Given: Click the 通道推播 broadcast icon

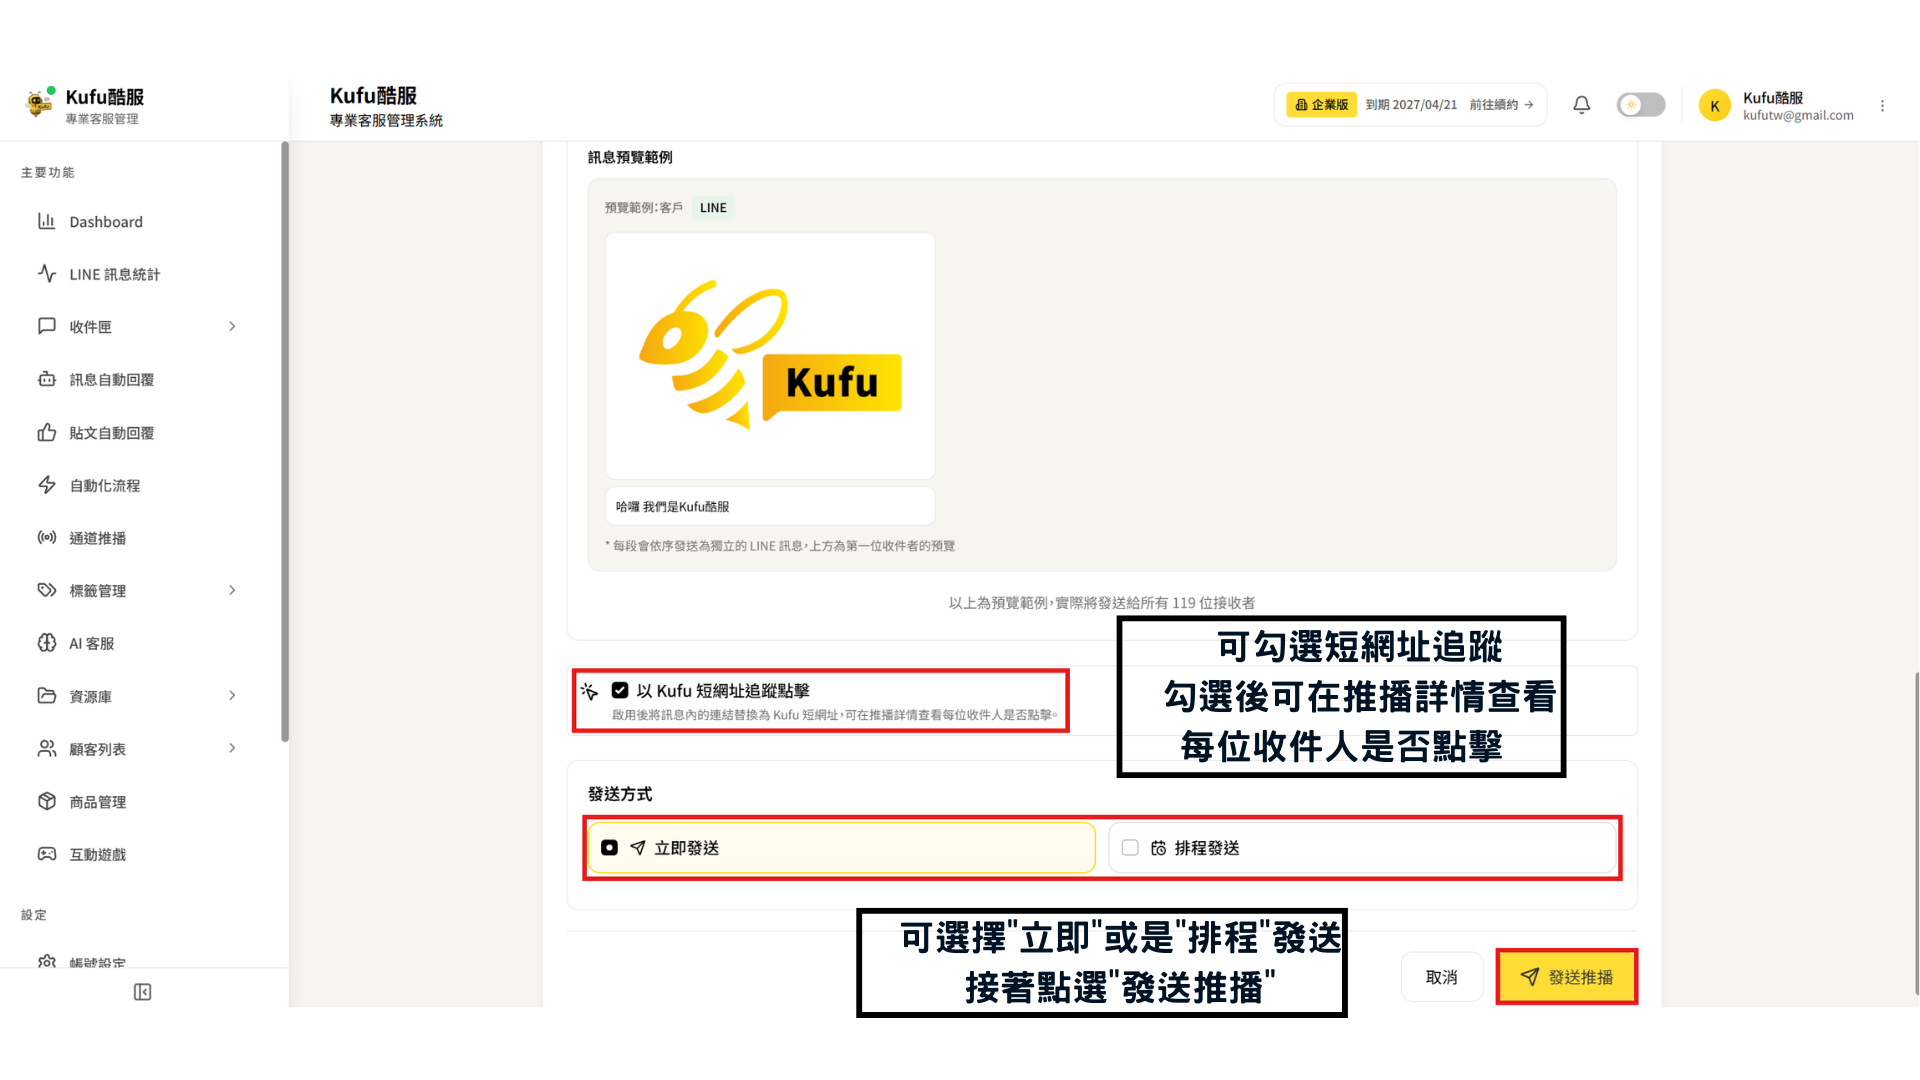Looking at the screenshot, I should (x=46, y=537).
